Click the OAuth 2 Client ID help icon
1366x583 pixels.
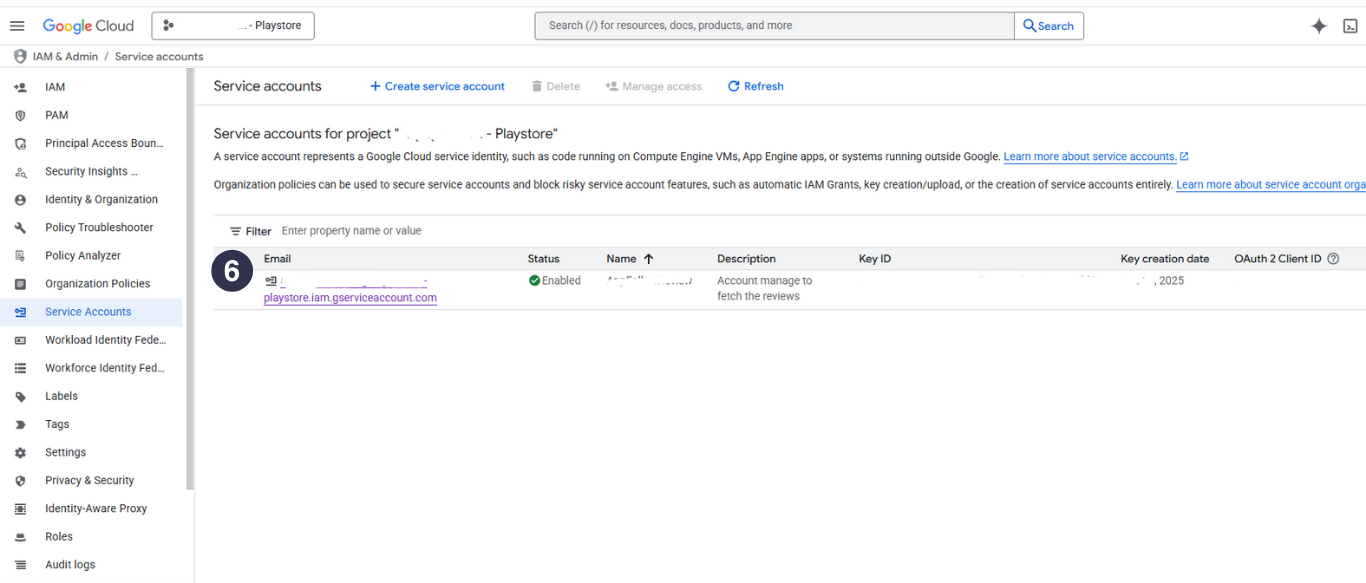tap(1333, 259)
